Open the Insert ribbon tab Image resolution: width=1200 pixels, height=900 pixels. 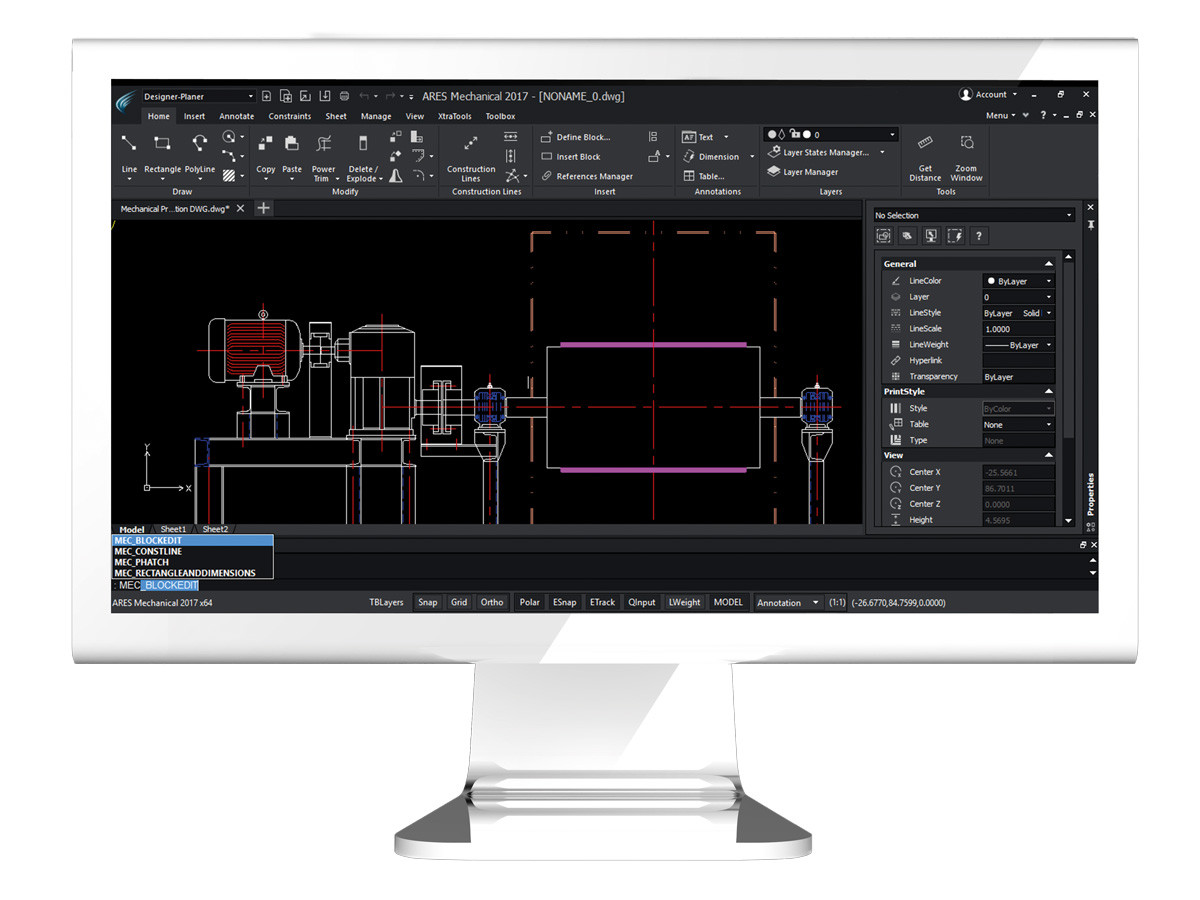pyautogui.click(x=194, y=116)
